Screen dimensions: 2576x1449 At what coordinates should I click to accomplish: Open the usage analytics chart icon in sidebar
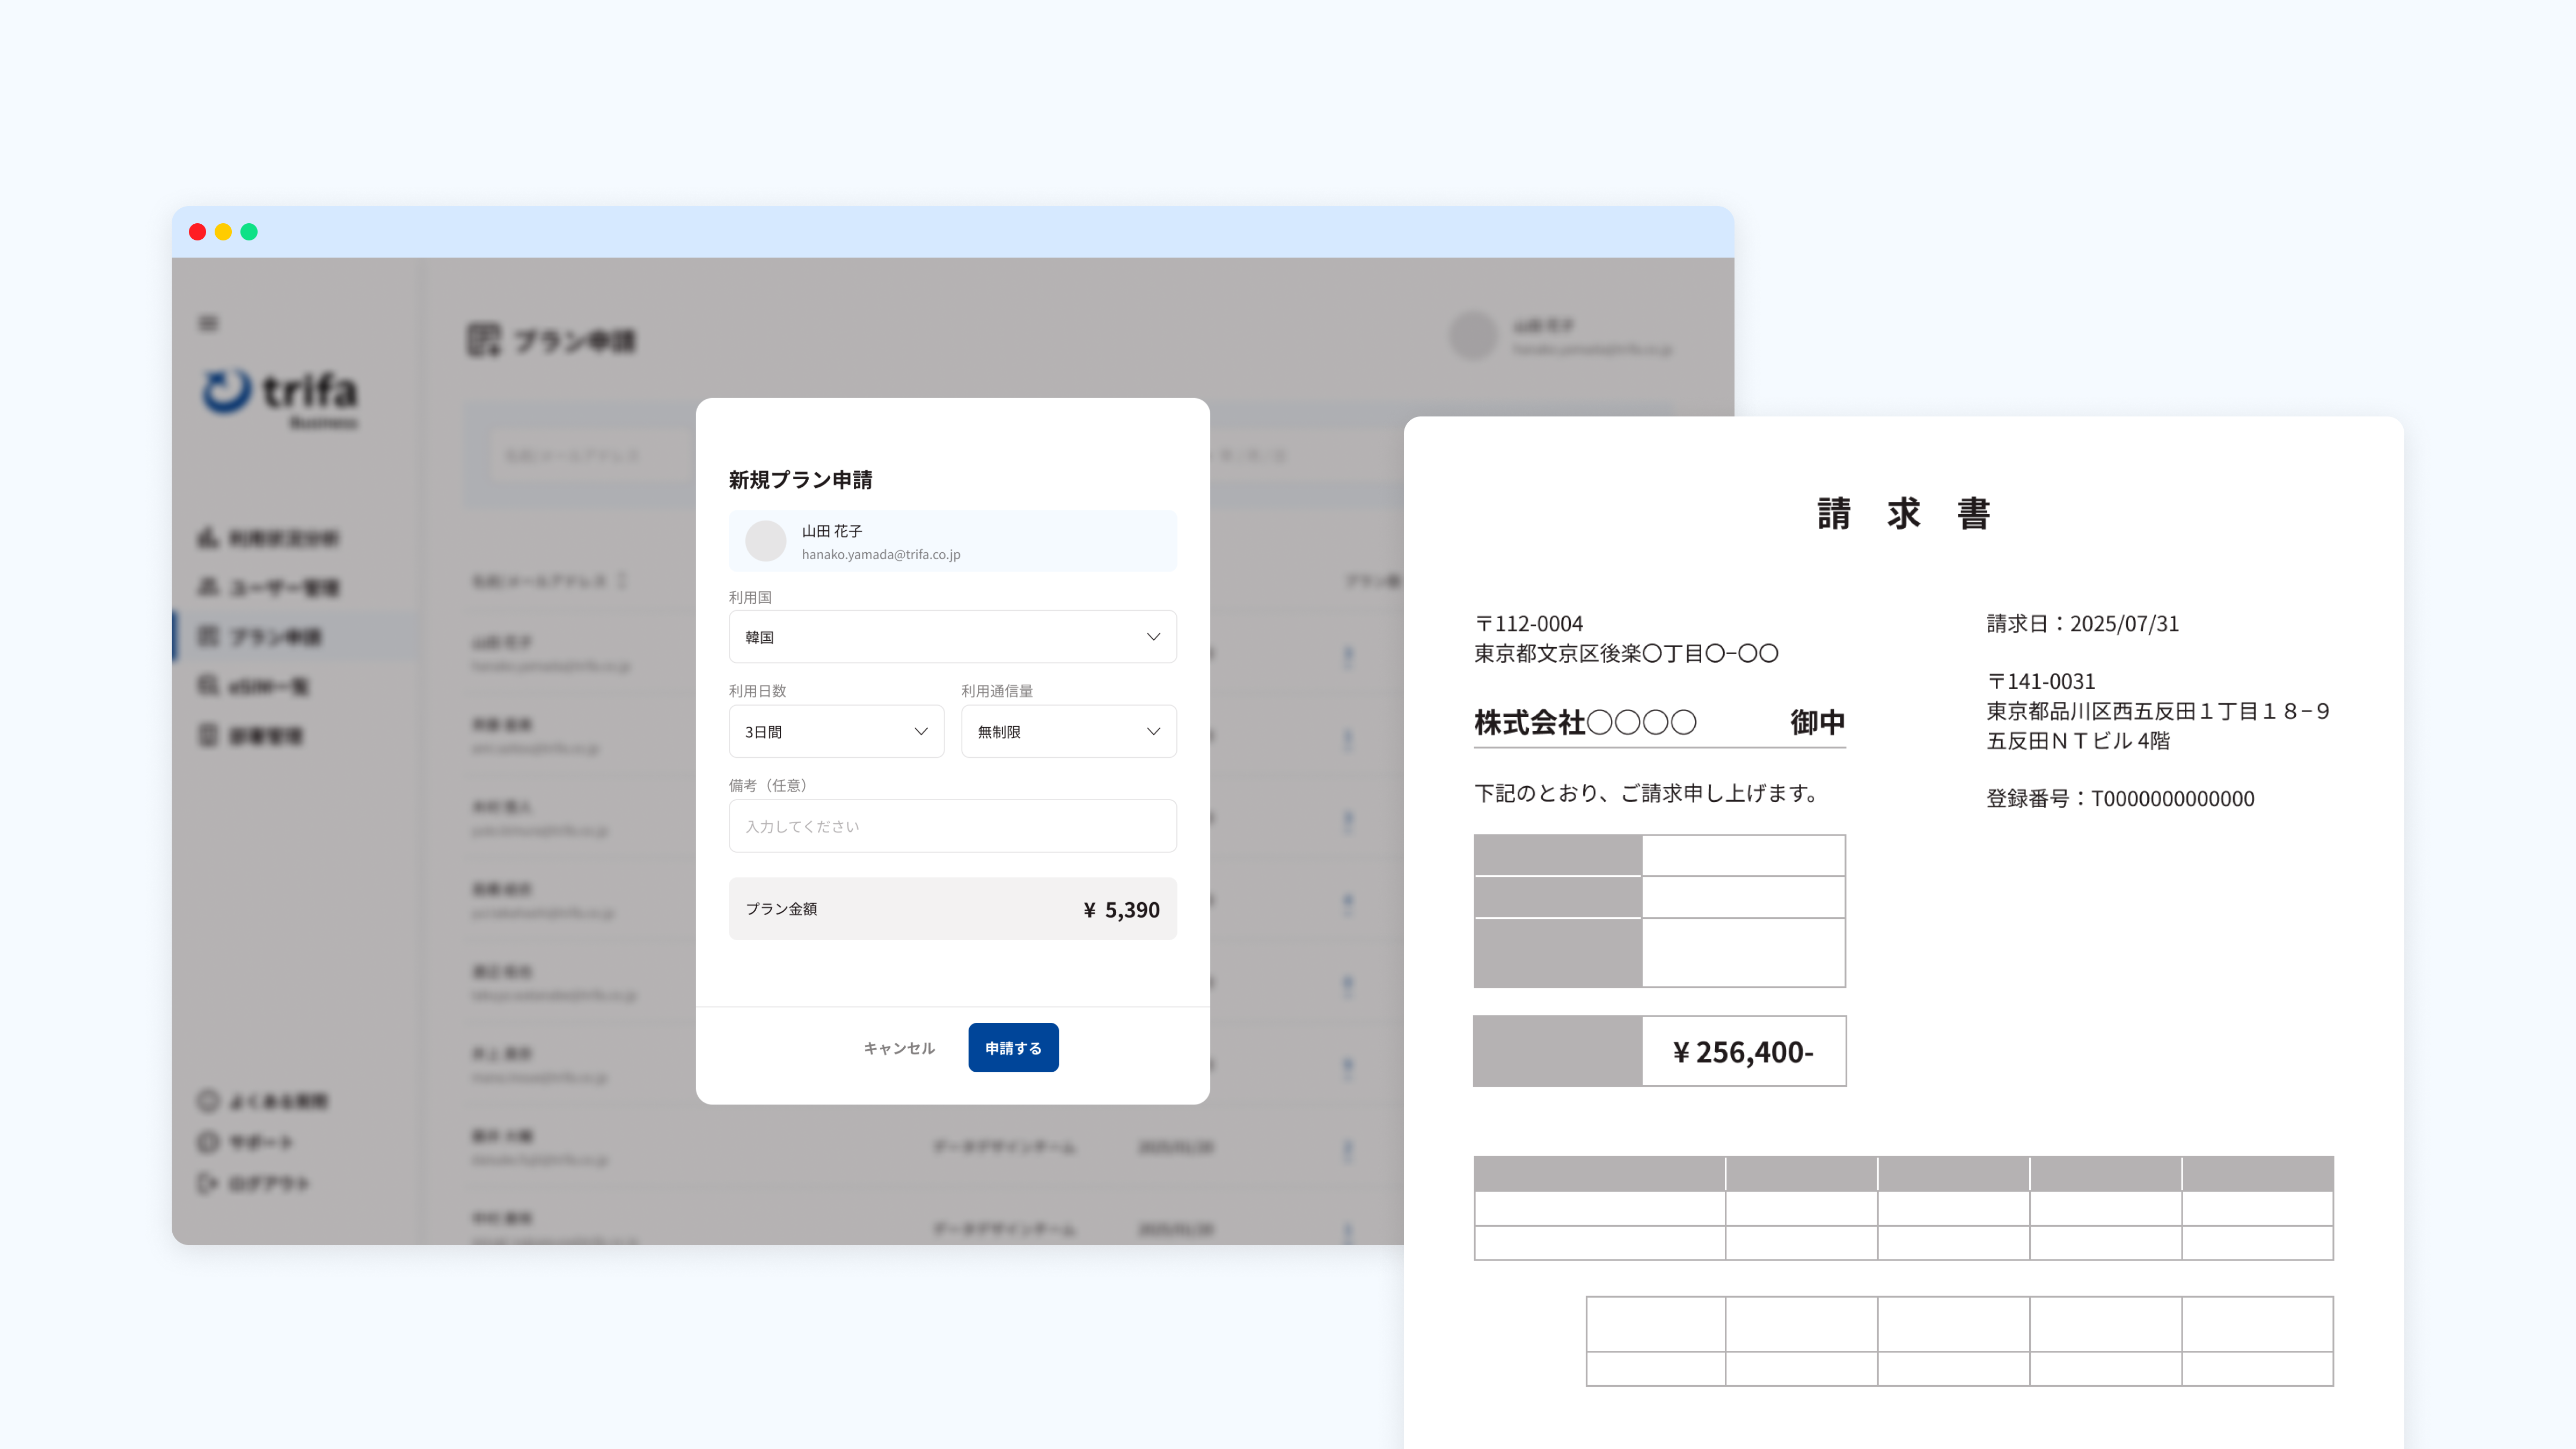[208, 538]
